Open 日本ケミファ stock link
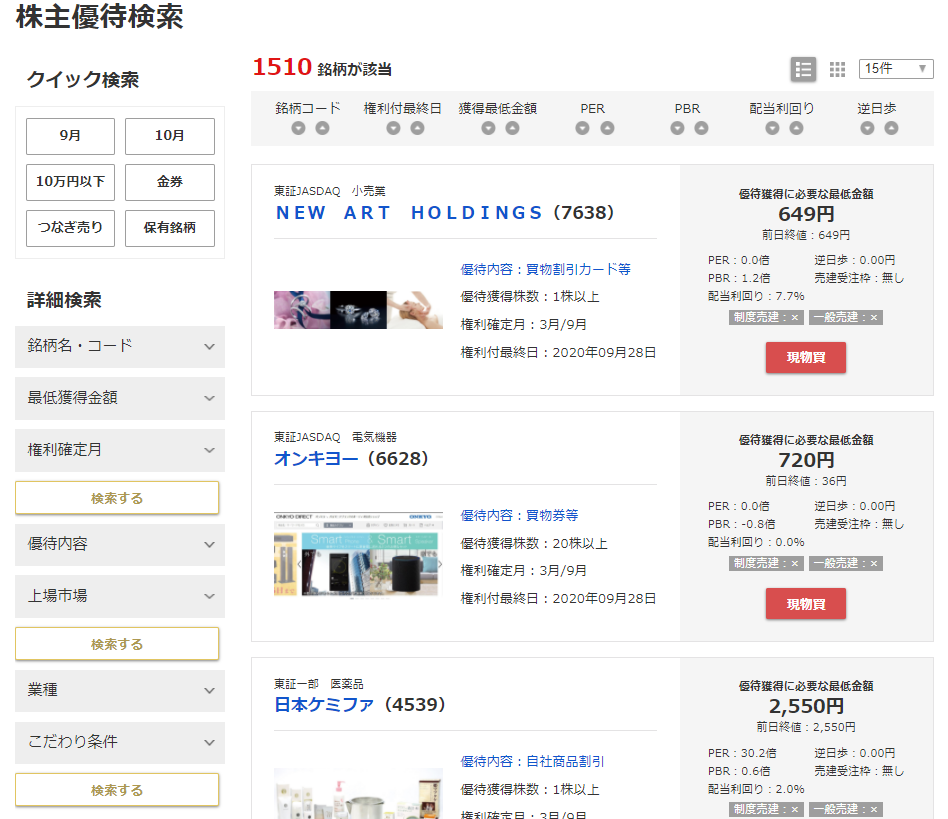Screen dimensions: 948x819 click(324, 705)
